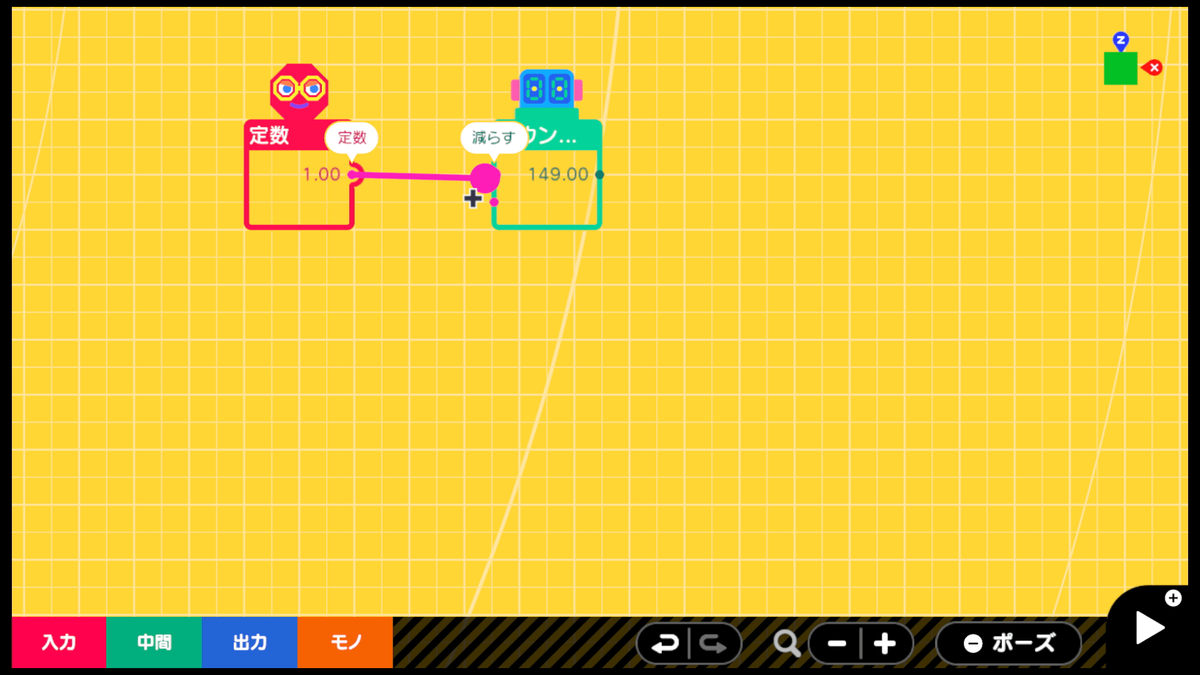Screen dimensions: 1200x675
Task: Click the counter's dark output port dot
Action: [x=599, y=174]
